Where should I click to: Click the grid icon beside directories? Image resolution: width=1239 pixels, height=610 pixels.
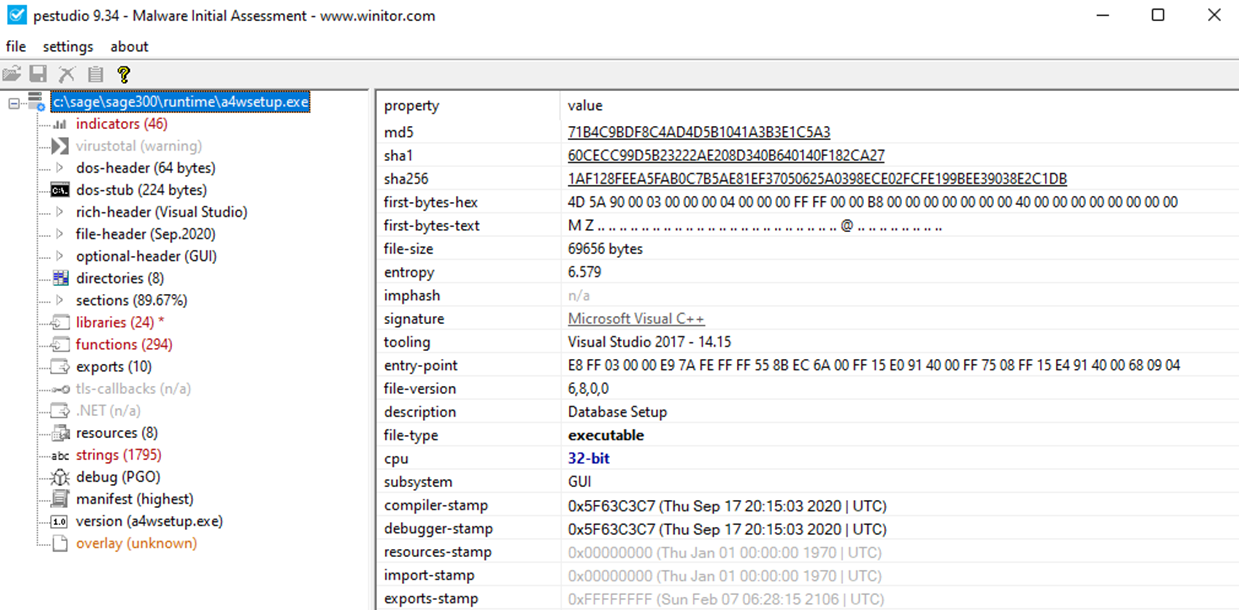[x=59, y=278]
